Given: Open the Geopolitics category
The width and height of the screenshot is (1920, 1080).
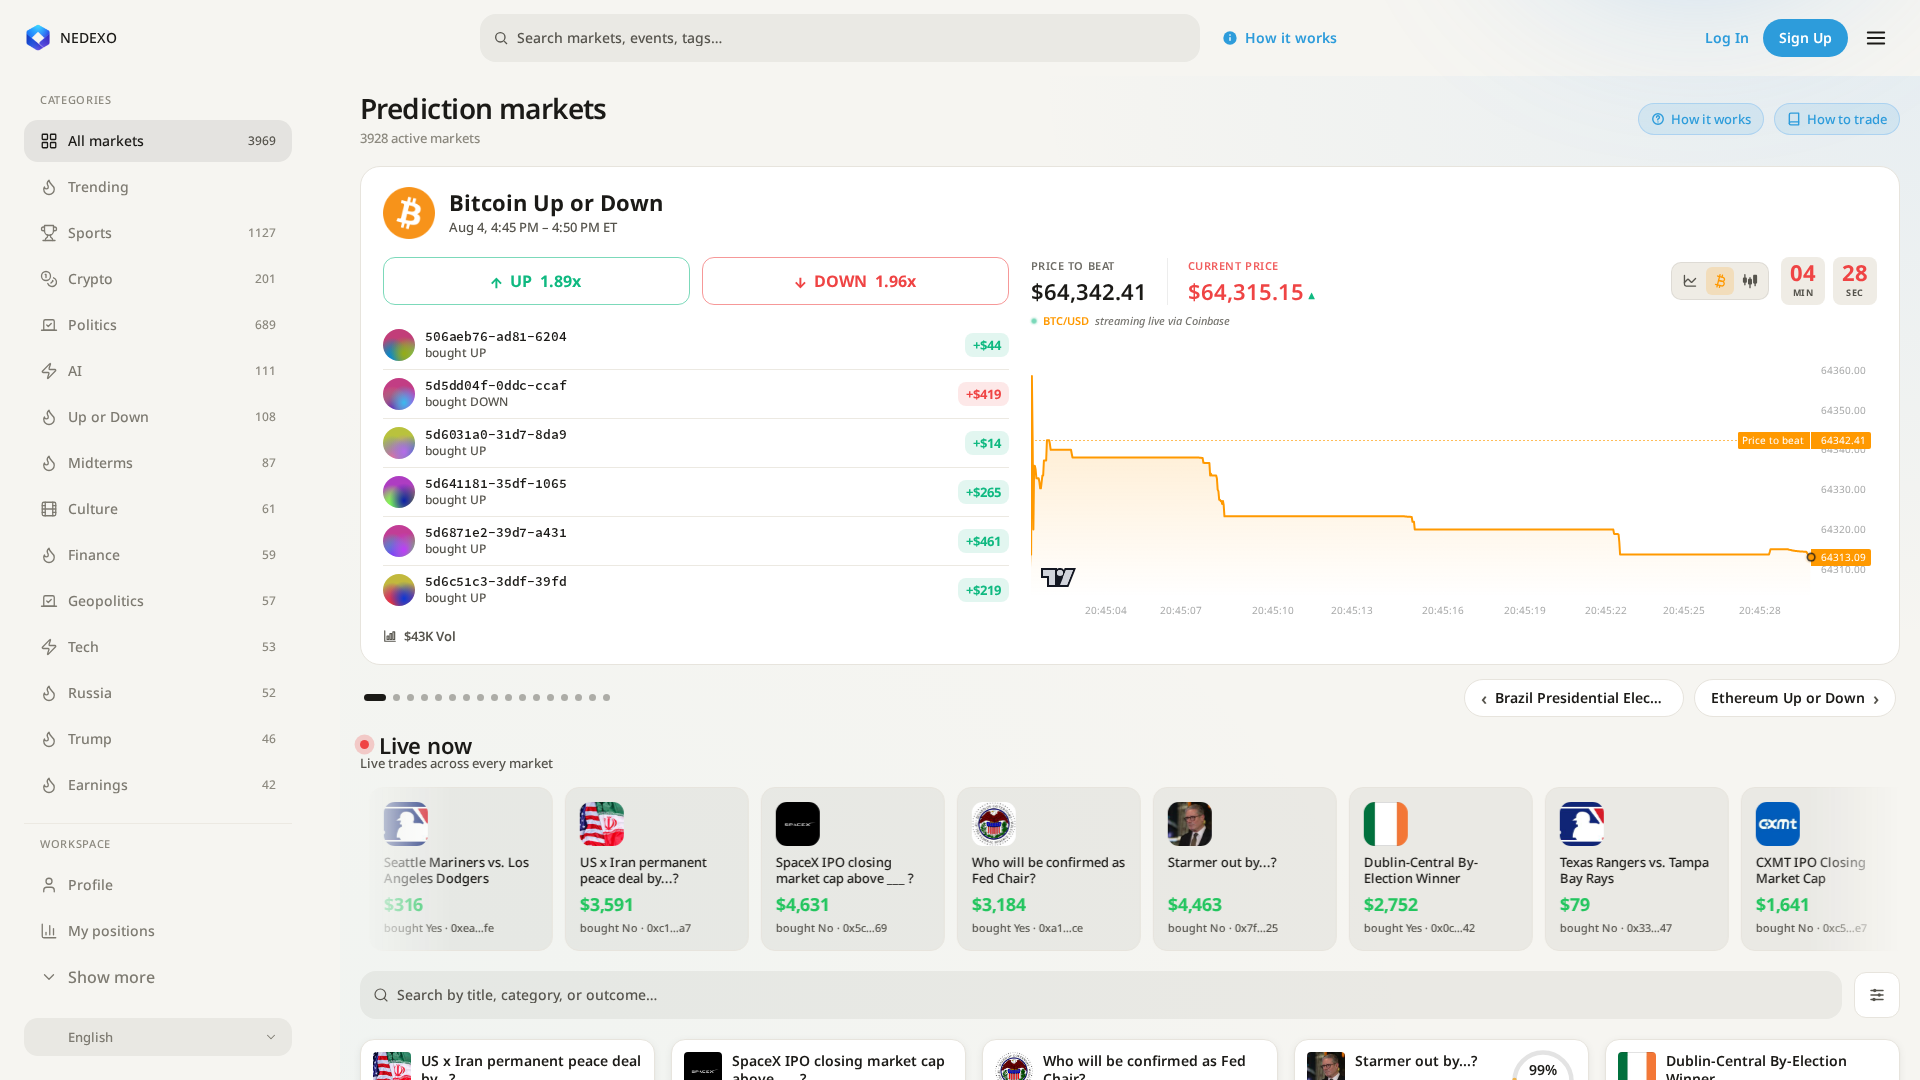Looking at the screenshot, I should [158, 601].
